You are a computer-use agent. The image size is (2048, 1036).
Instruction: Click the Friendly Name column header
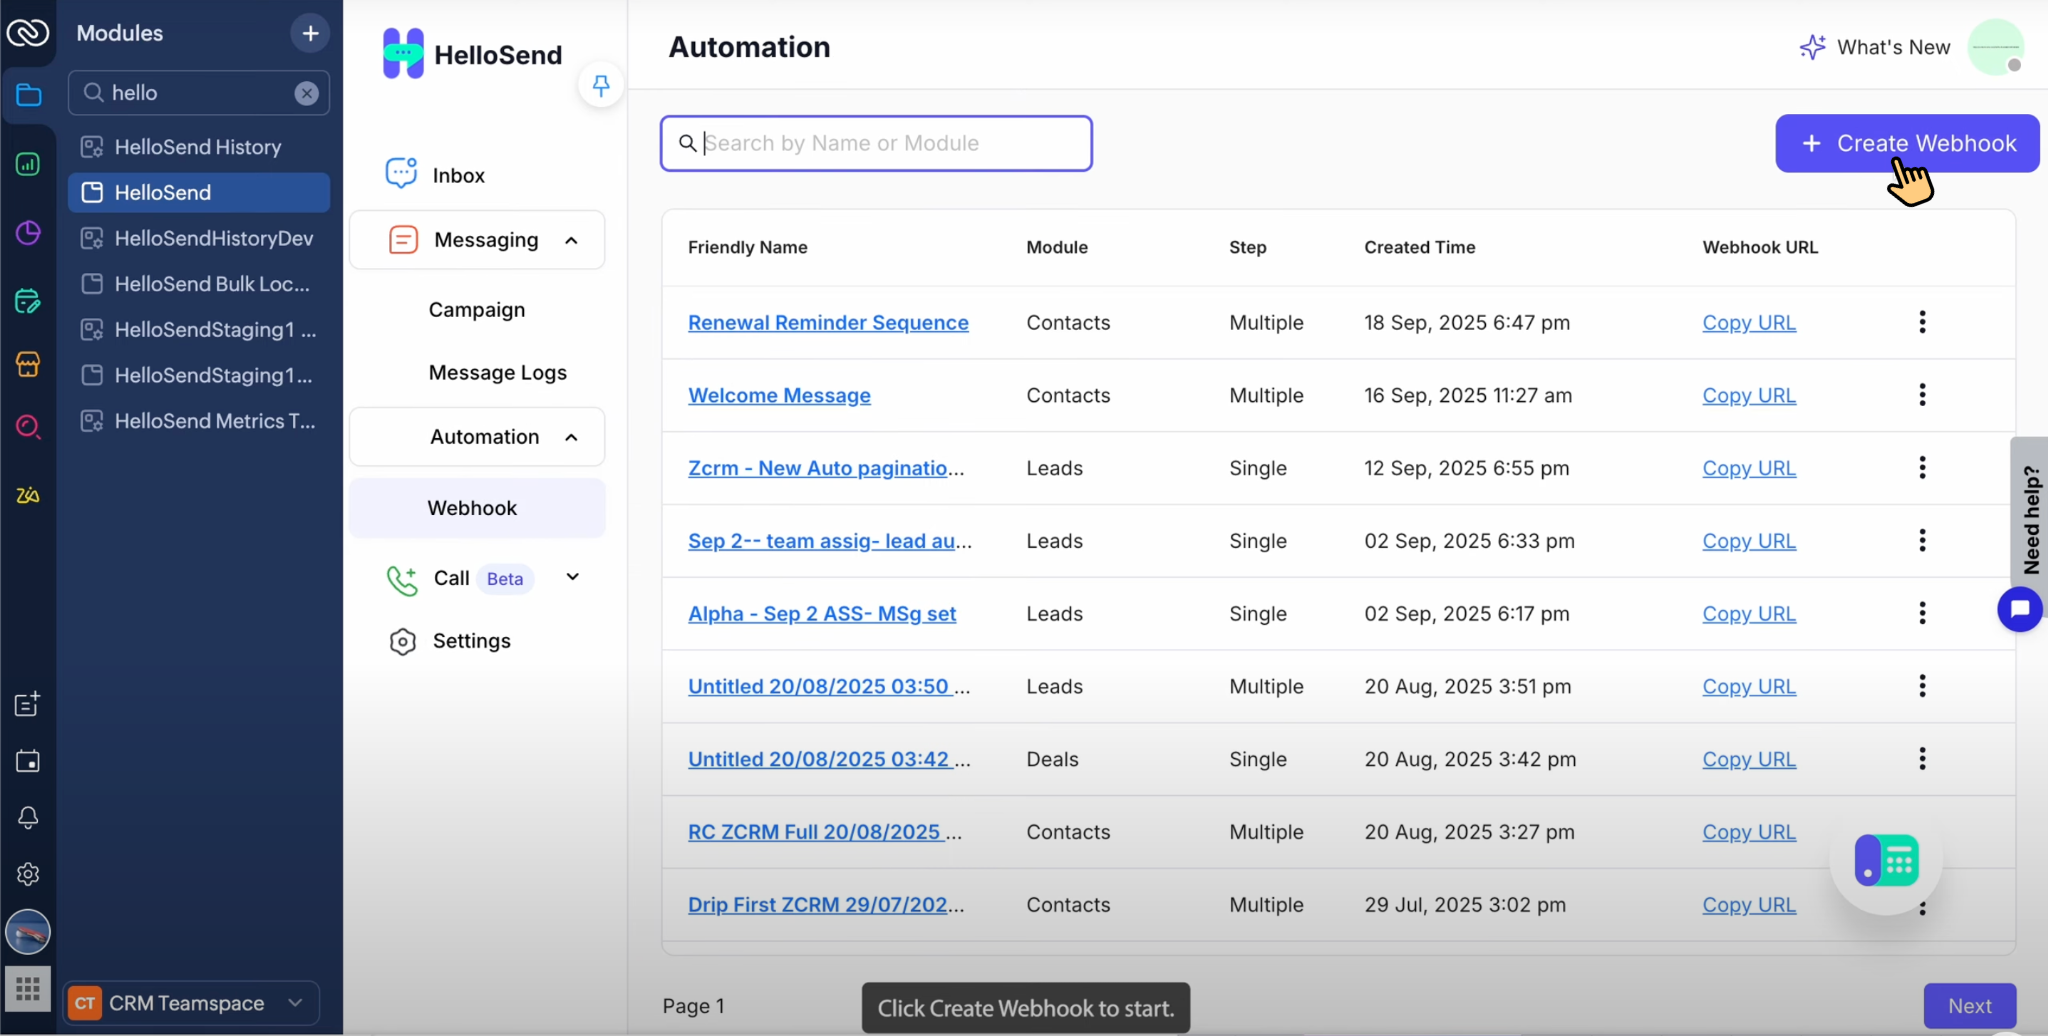(x=747, y=247)
